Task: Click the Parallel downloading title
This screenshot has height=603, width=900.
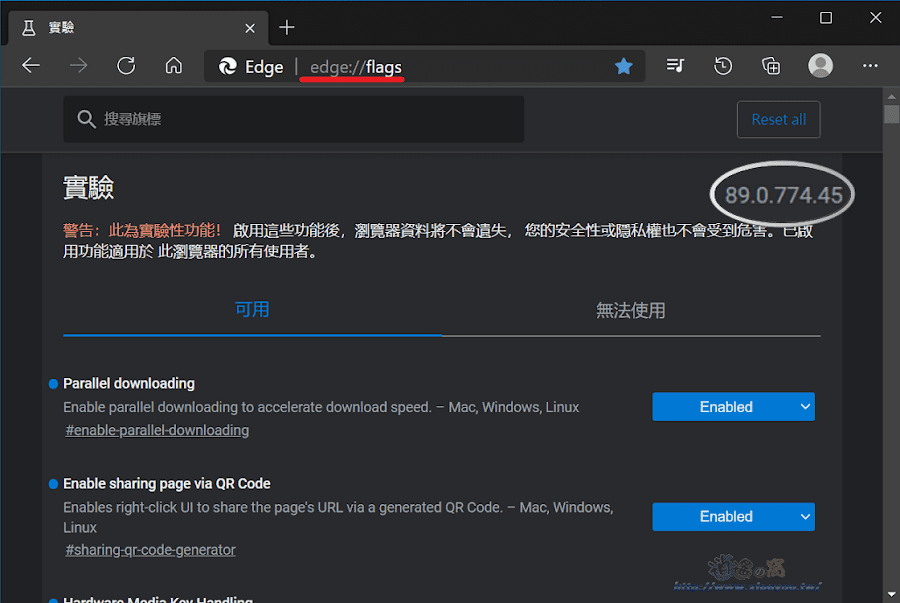Action: pyautogui.click(x=129, y=383)
